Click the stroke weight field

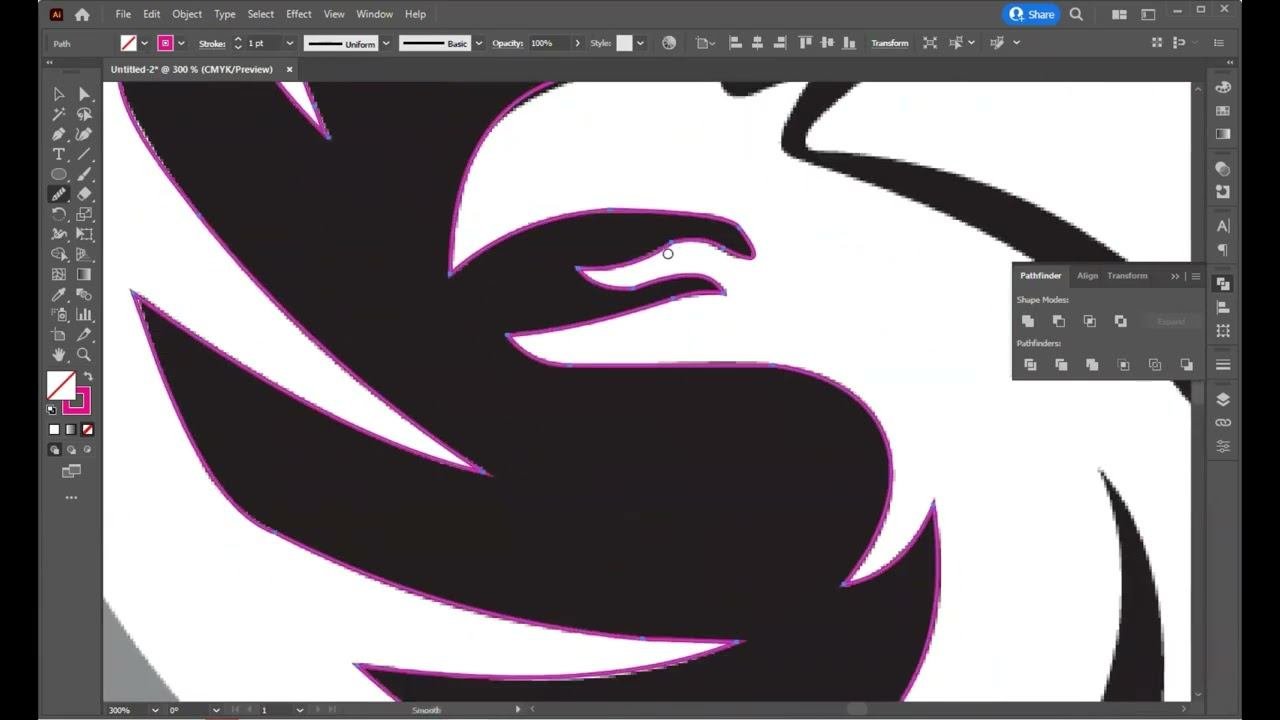(x=264, y=44)
